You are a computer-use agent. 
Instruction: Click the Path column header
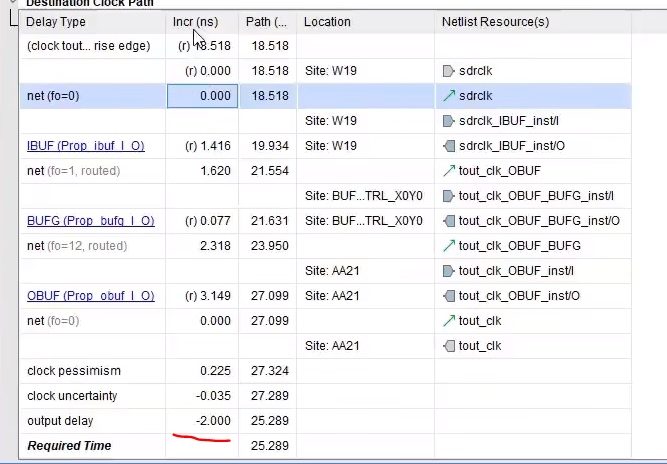tap(268, 22)
